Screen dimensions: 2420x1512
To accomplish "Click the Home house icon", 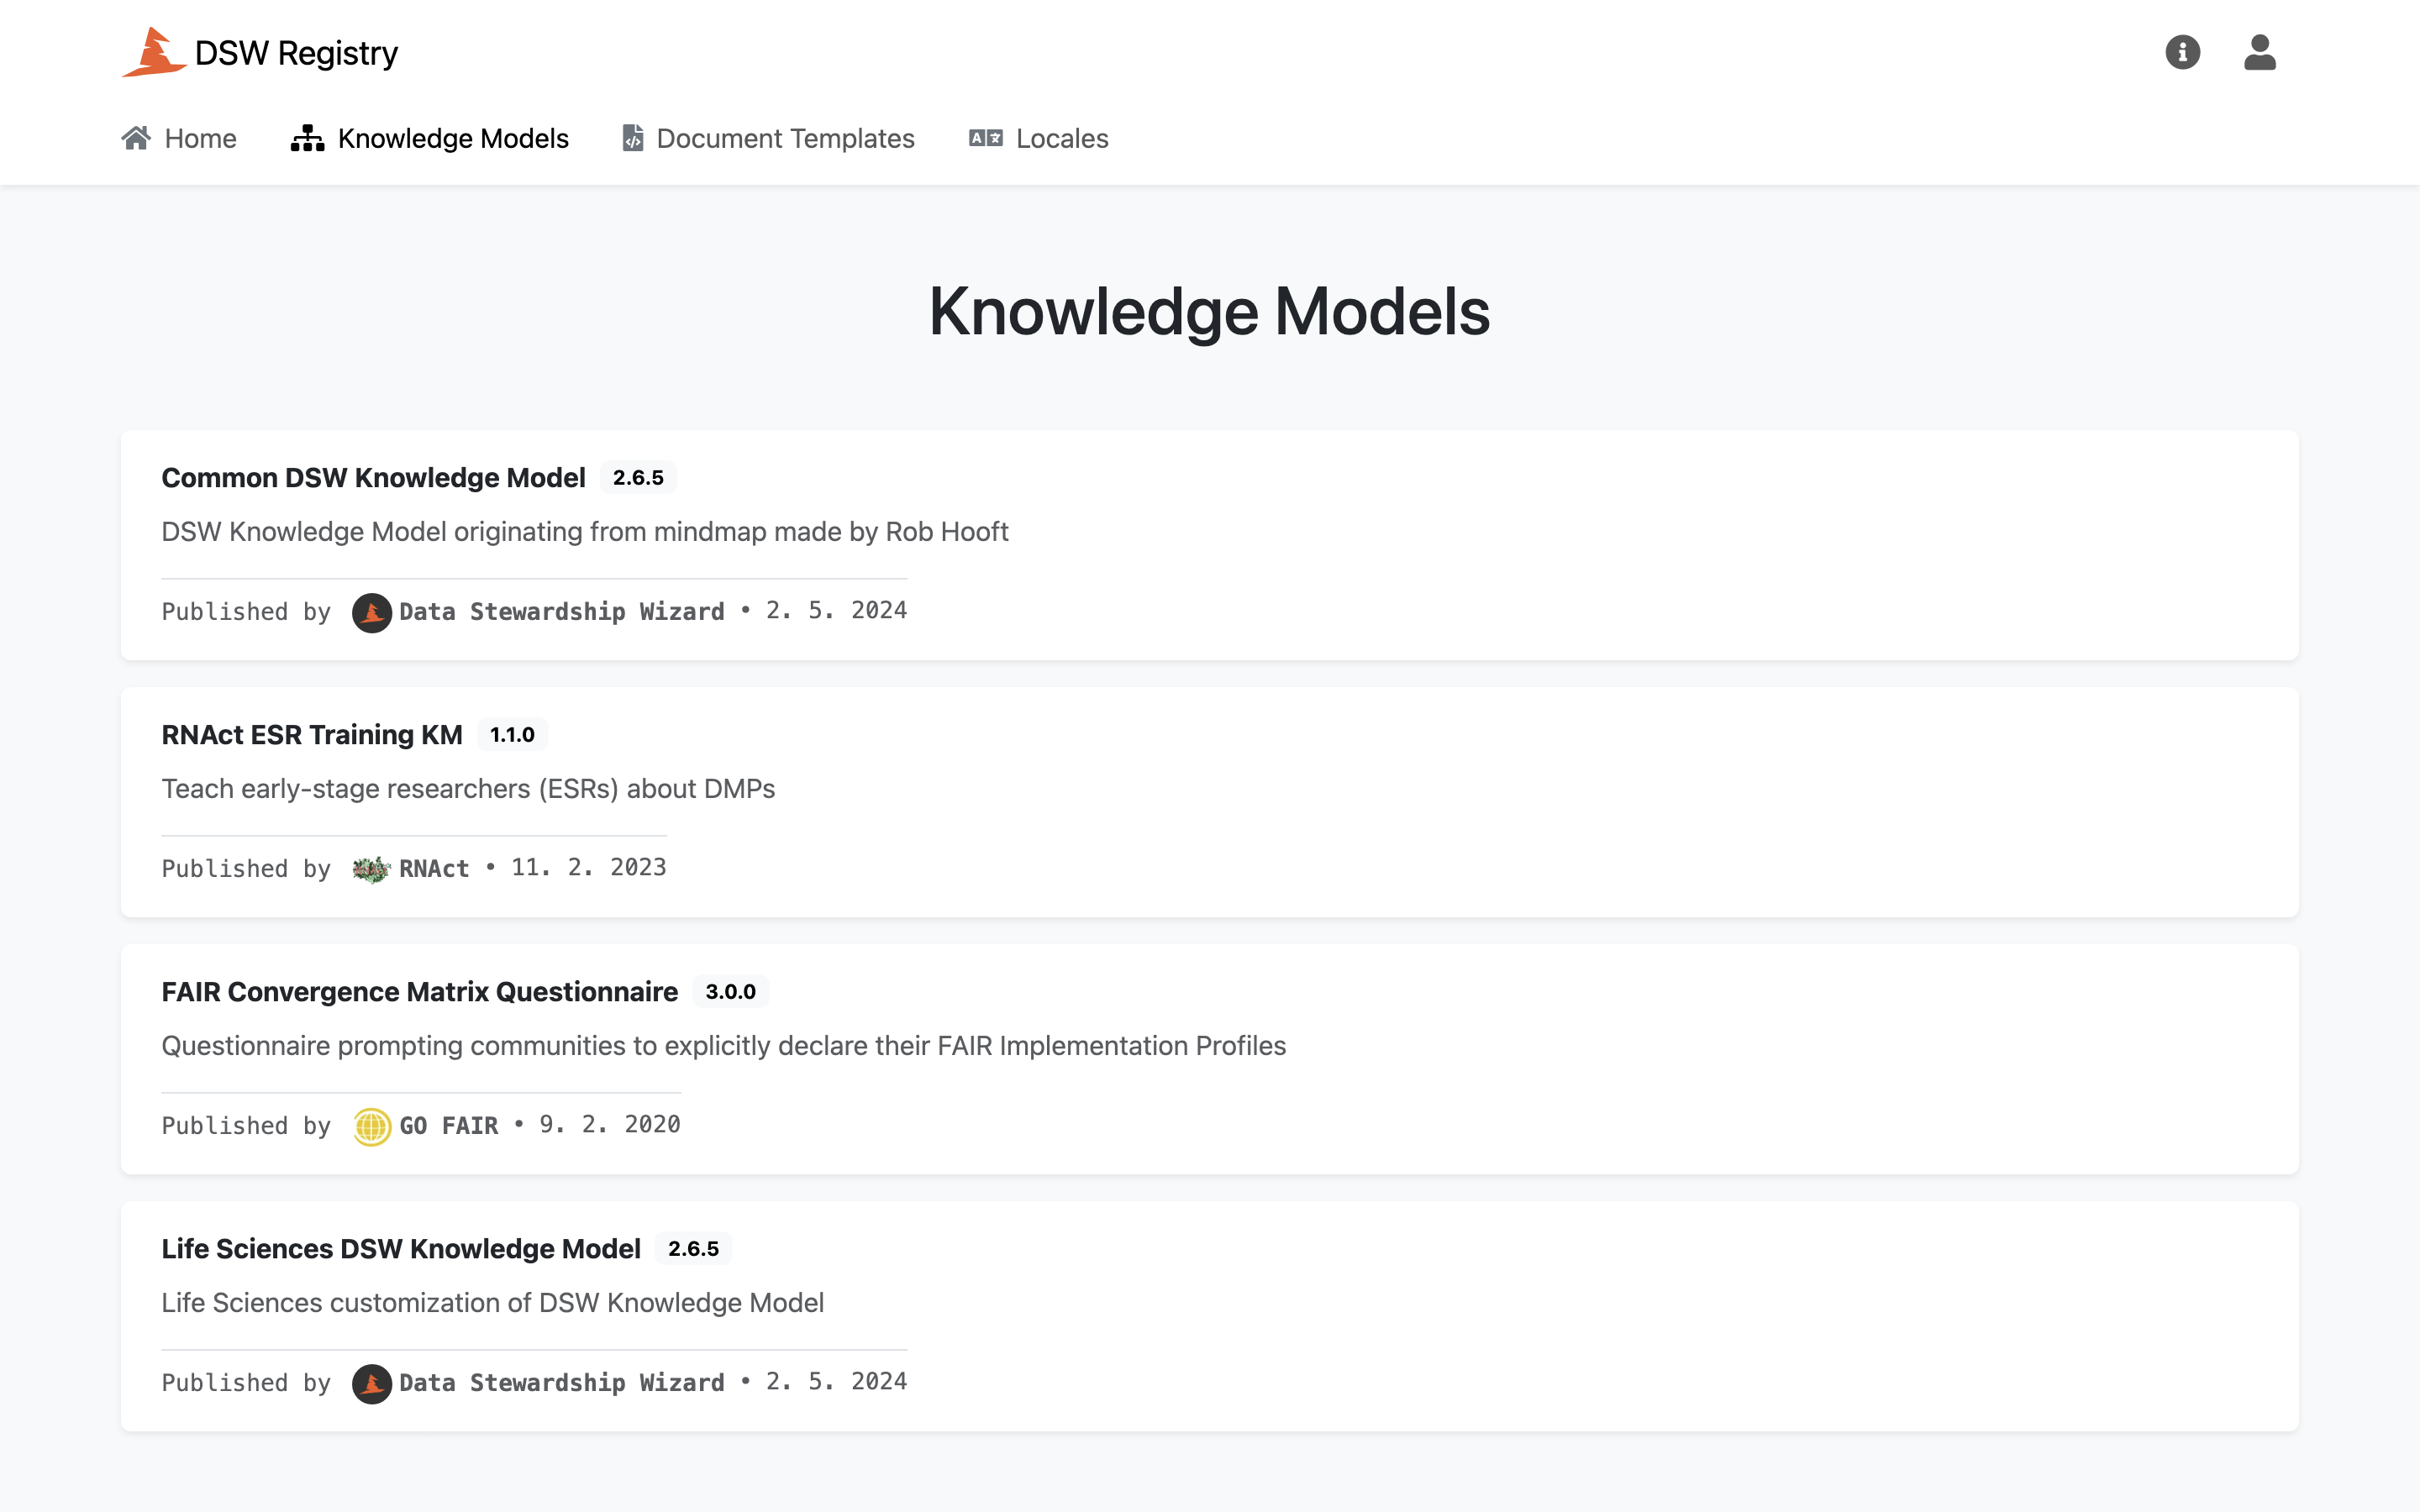I will [x=136, y=138].
